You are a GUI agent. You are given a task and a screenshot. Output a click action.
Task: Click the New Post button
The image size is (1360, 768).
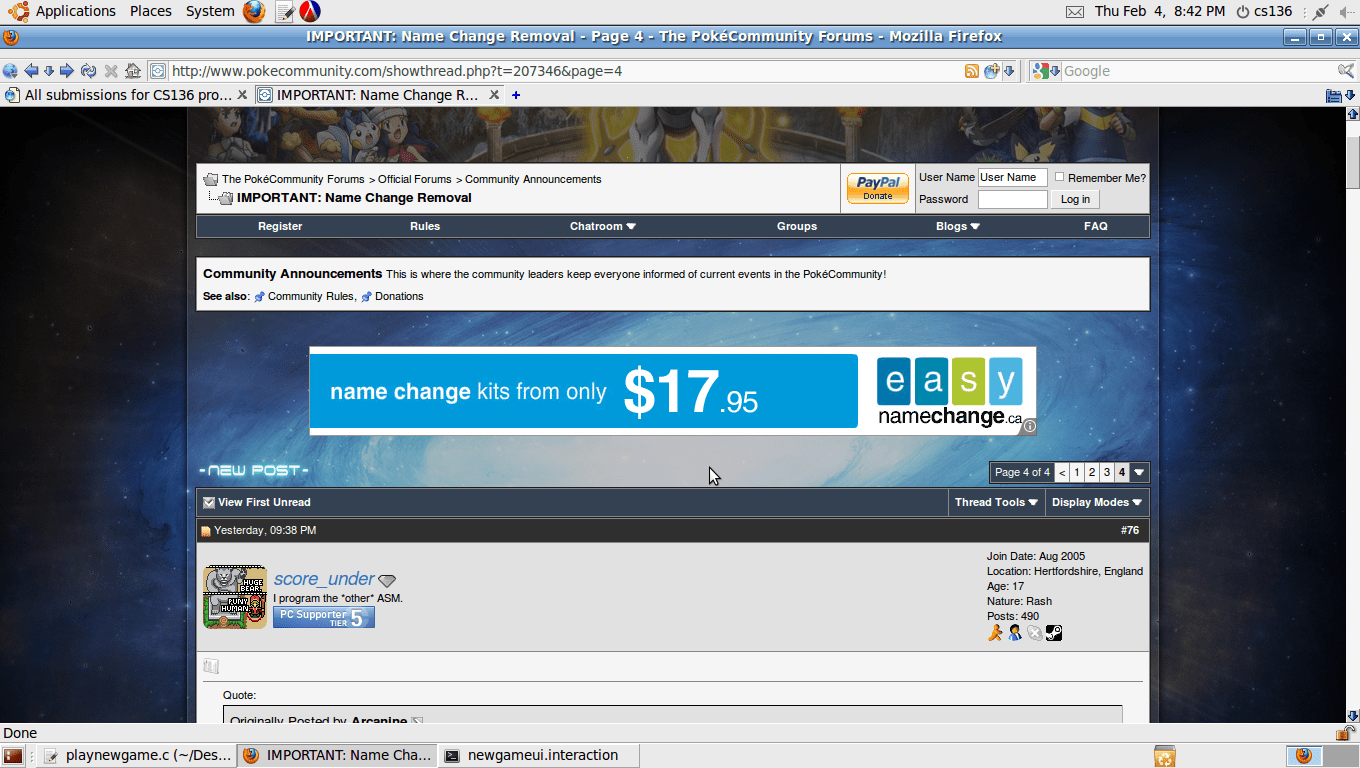coord(254,471)
